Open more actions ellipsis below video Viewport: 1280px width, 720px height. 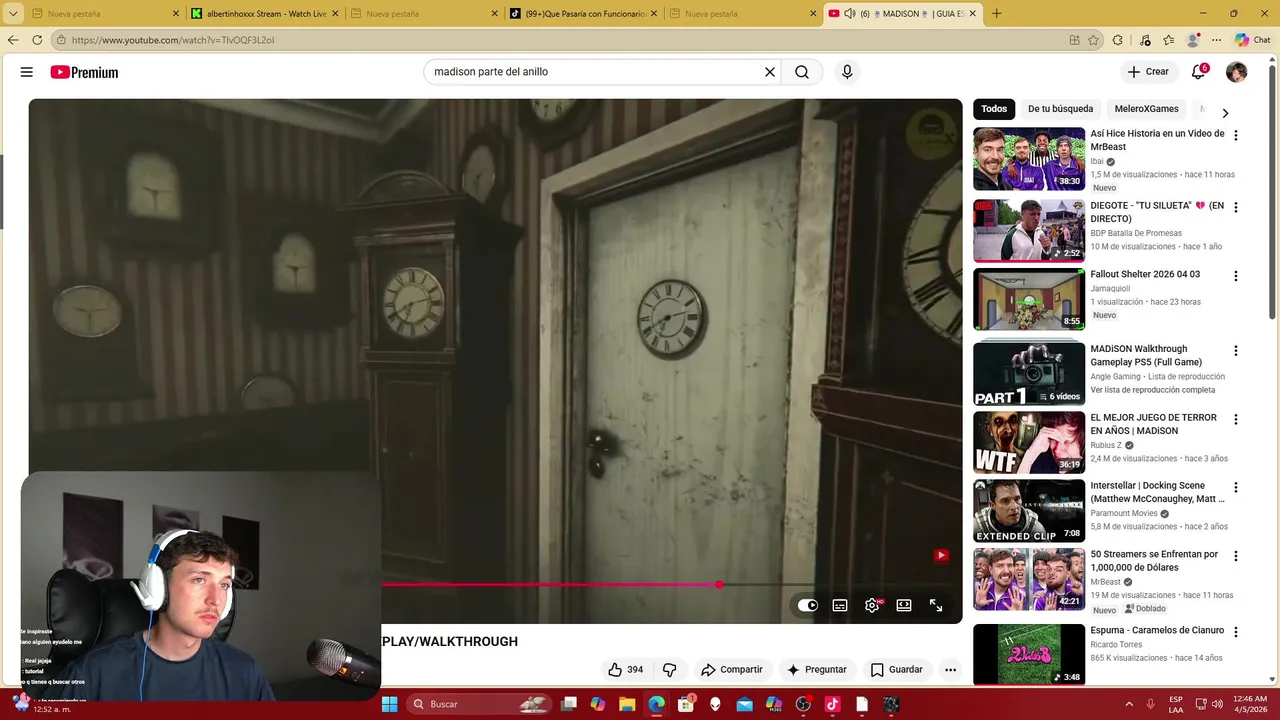point(950,670)
